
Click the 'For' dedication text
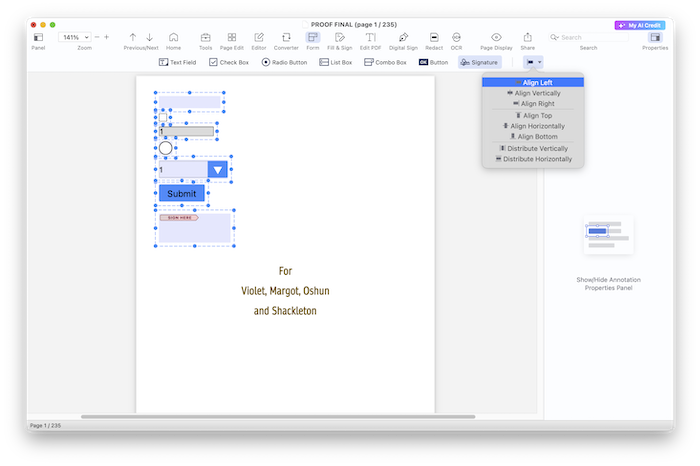point(285,271)
